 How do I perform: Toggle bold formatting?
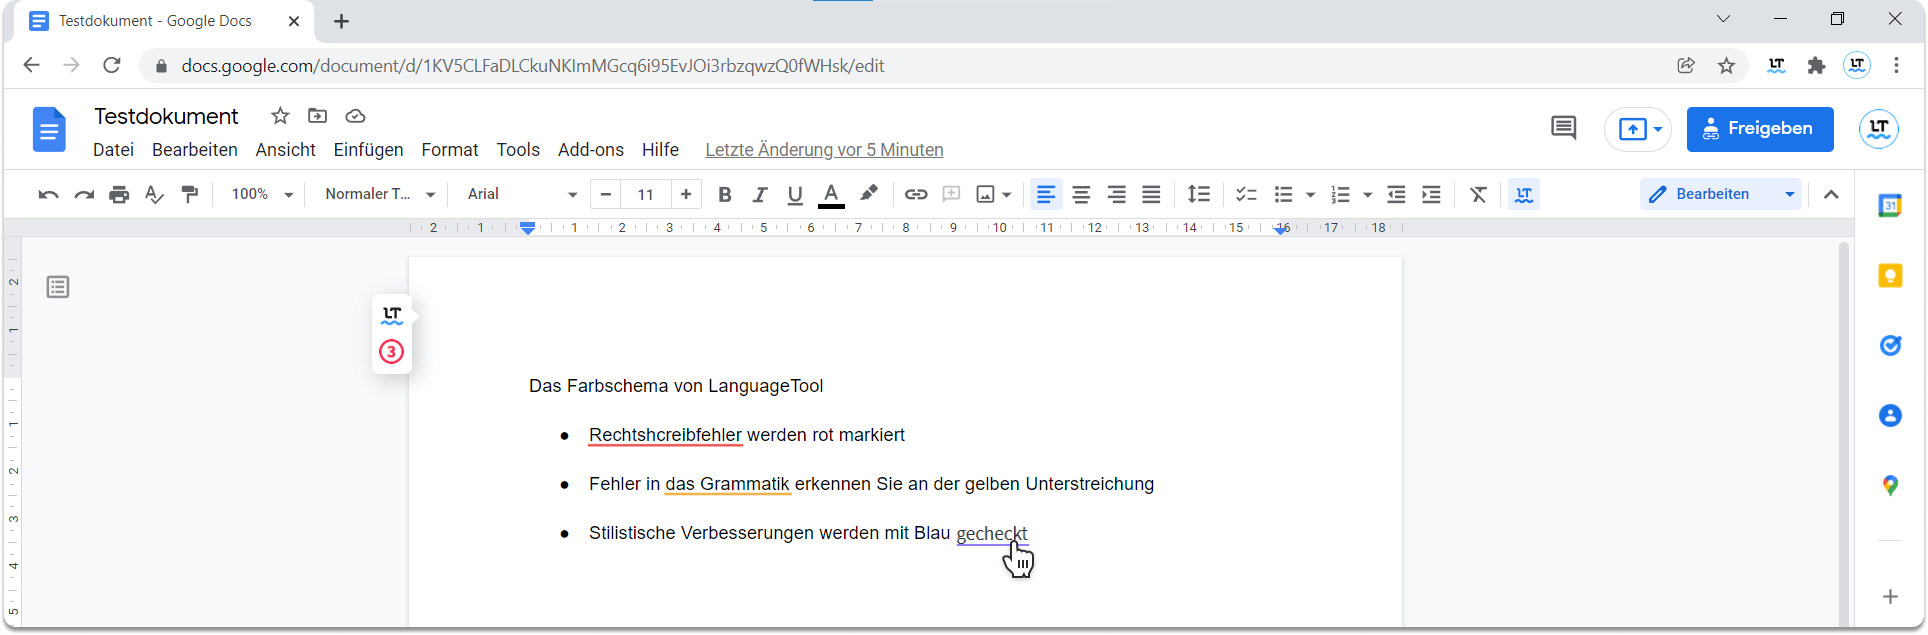coord(725,194)
